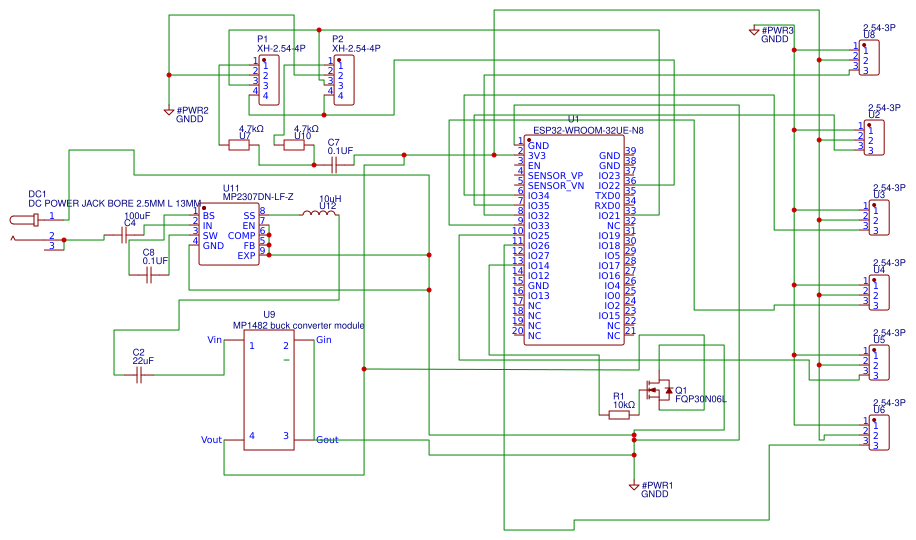Click the #PWR3 ground symbol
The width and height of the screenshot is (916, 540).
pos(754,32)
